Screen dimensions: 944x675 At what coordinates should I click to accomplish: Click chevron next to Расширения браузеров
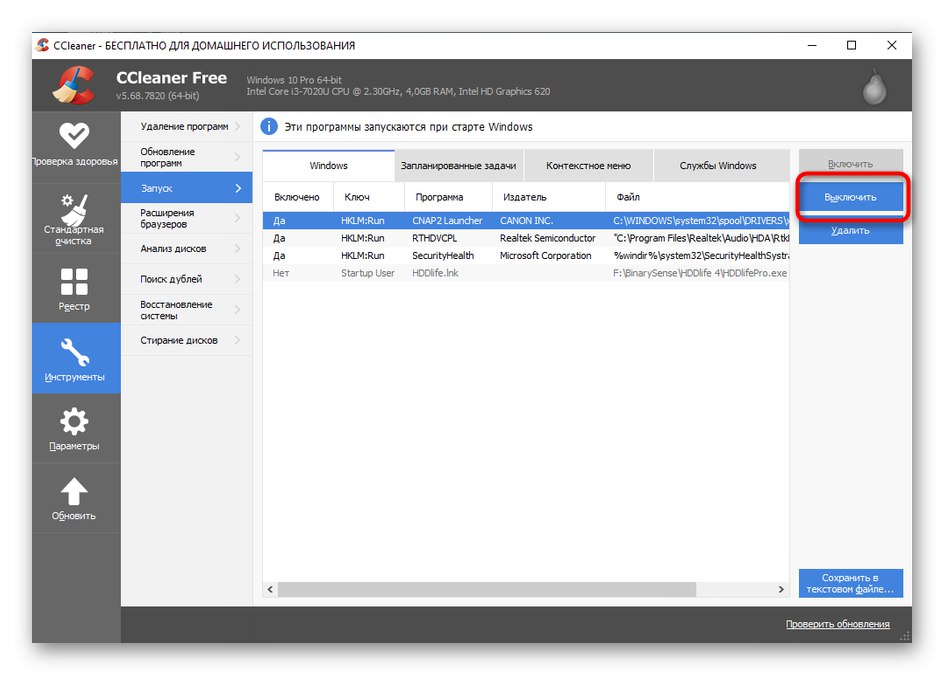coord(238,218)
